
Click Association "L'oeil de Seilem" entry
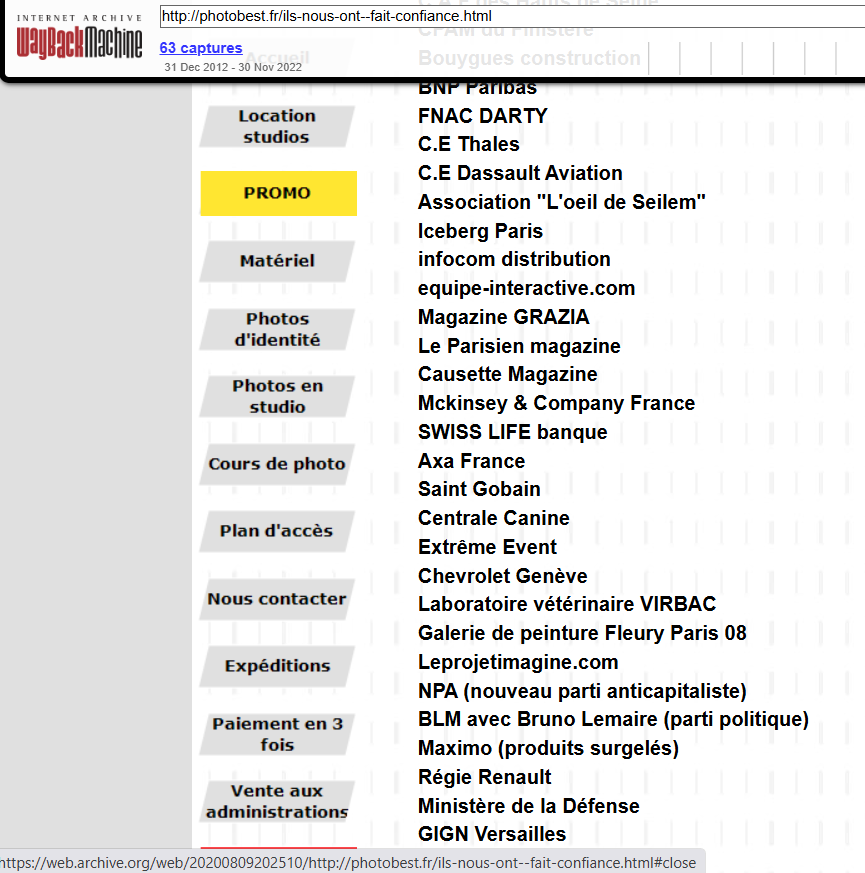click(x=562, y=202)
